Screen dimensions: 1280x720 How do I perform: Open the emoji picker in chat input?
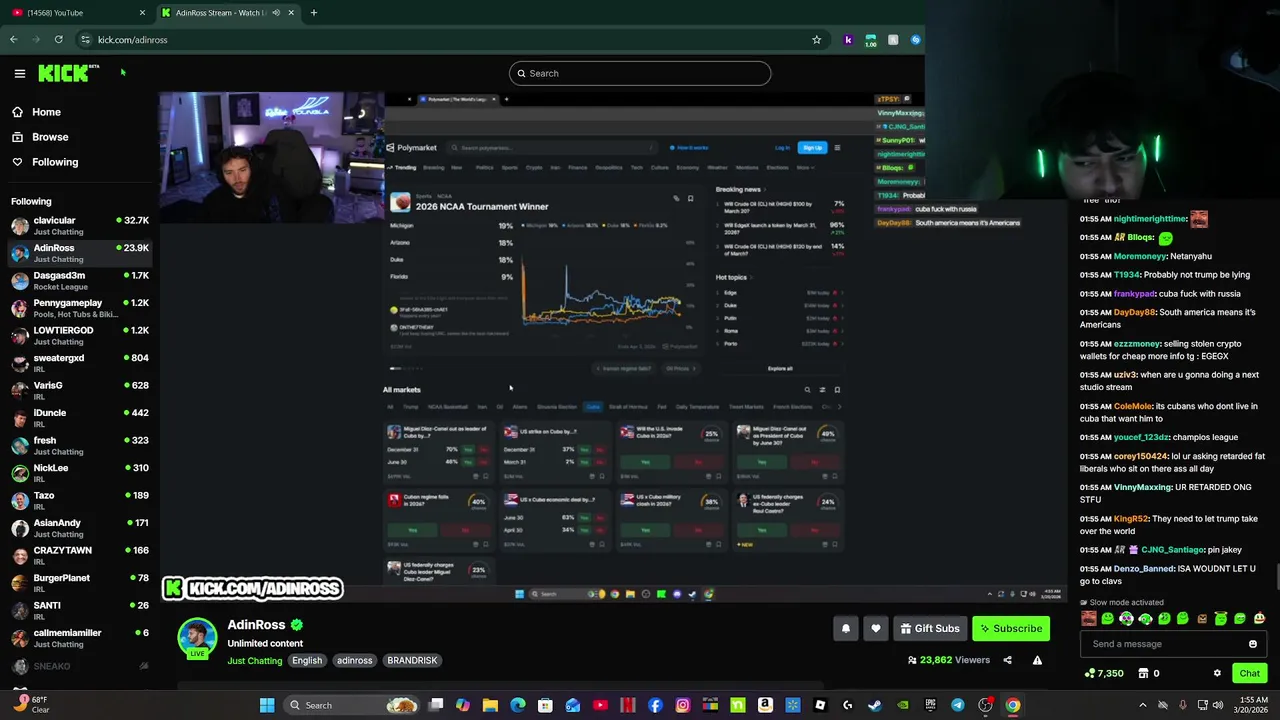[1253, 644]
